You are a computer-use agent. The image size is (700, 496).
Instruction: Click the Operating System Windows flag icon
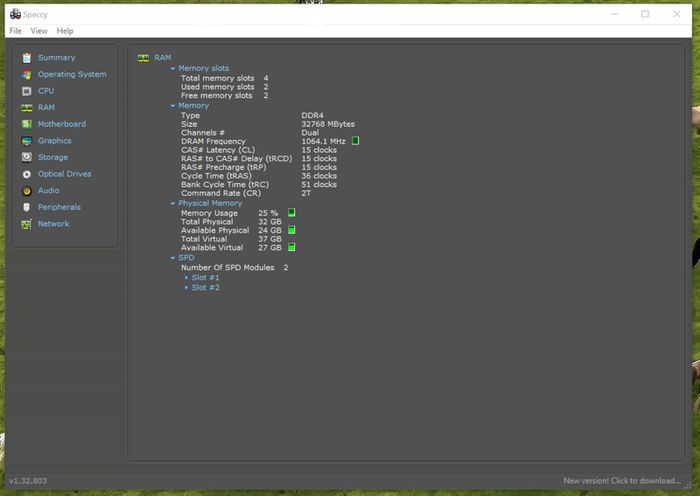coord(27,75)
